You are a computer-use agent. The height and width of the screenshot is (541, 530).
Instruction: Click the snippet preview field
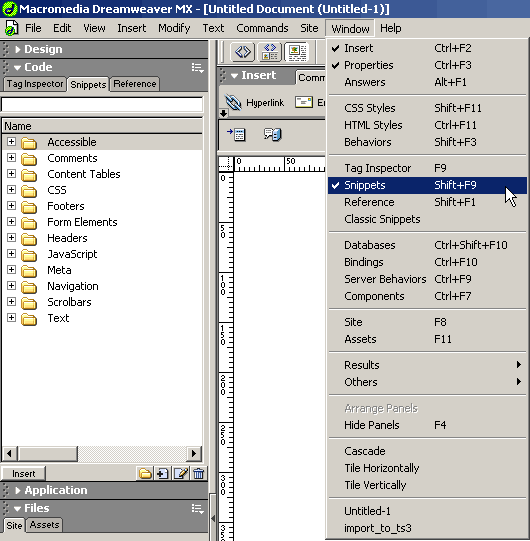102,105
